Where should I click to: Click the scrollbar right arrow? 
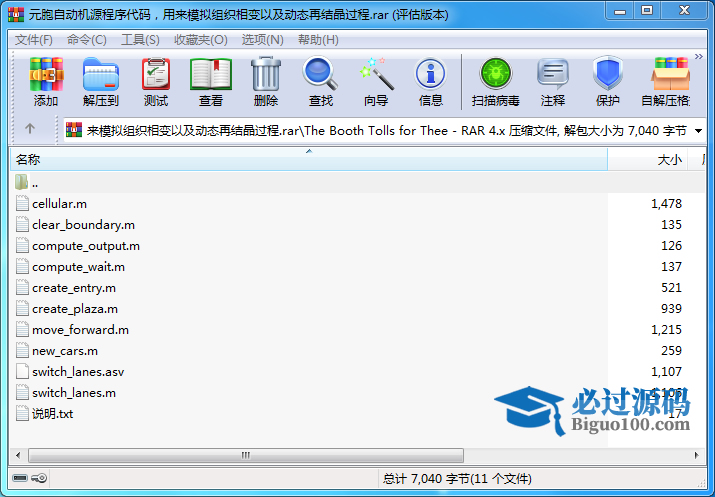click(696, 455)
